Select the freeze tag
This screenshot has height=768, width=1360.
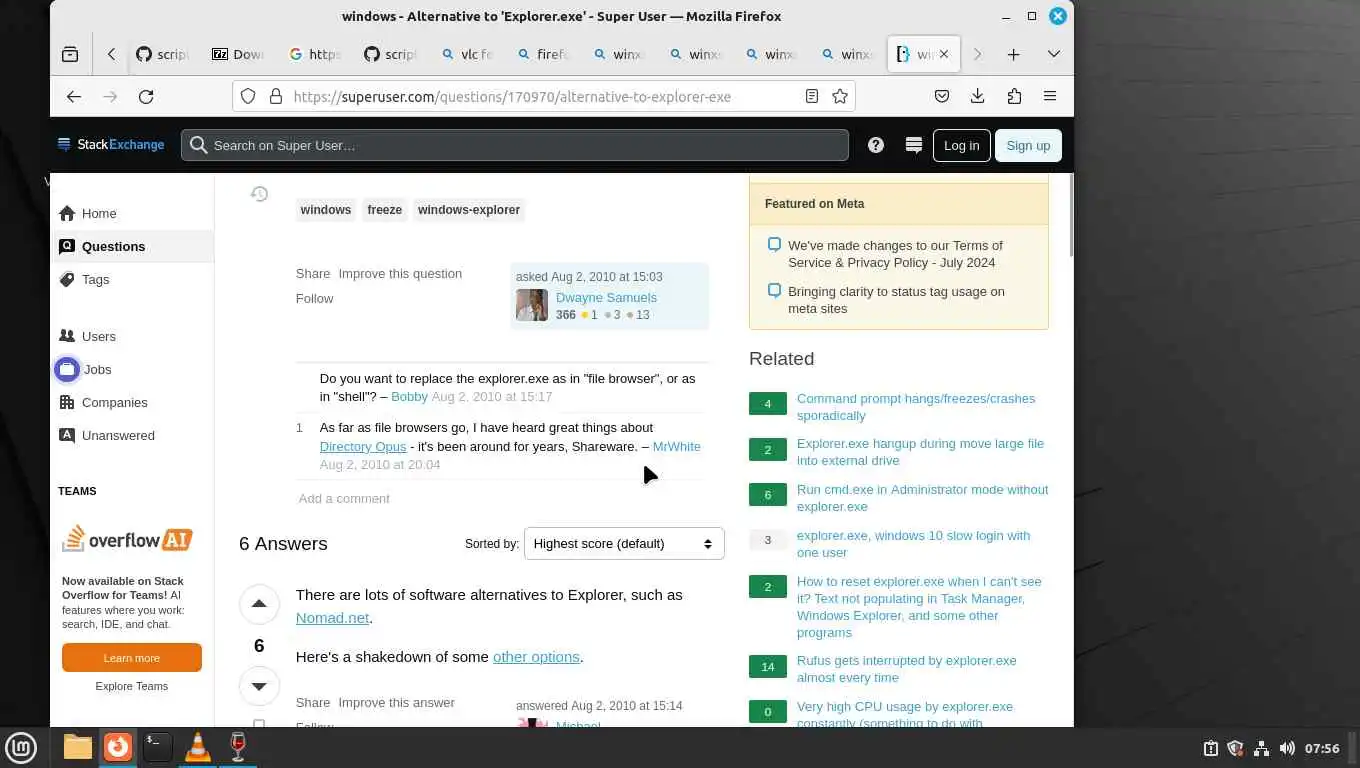pos(384,210)
